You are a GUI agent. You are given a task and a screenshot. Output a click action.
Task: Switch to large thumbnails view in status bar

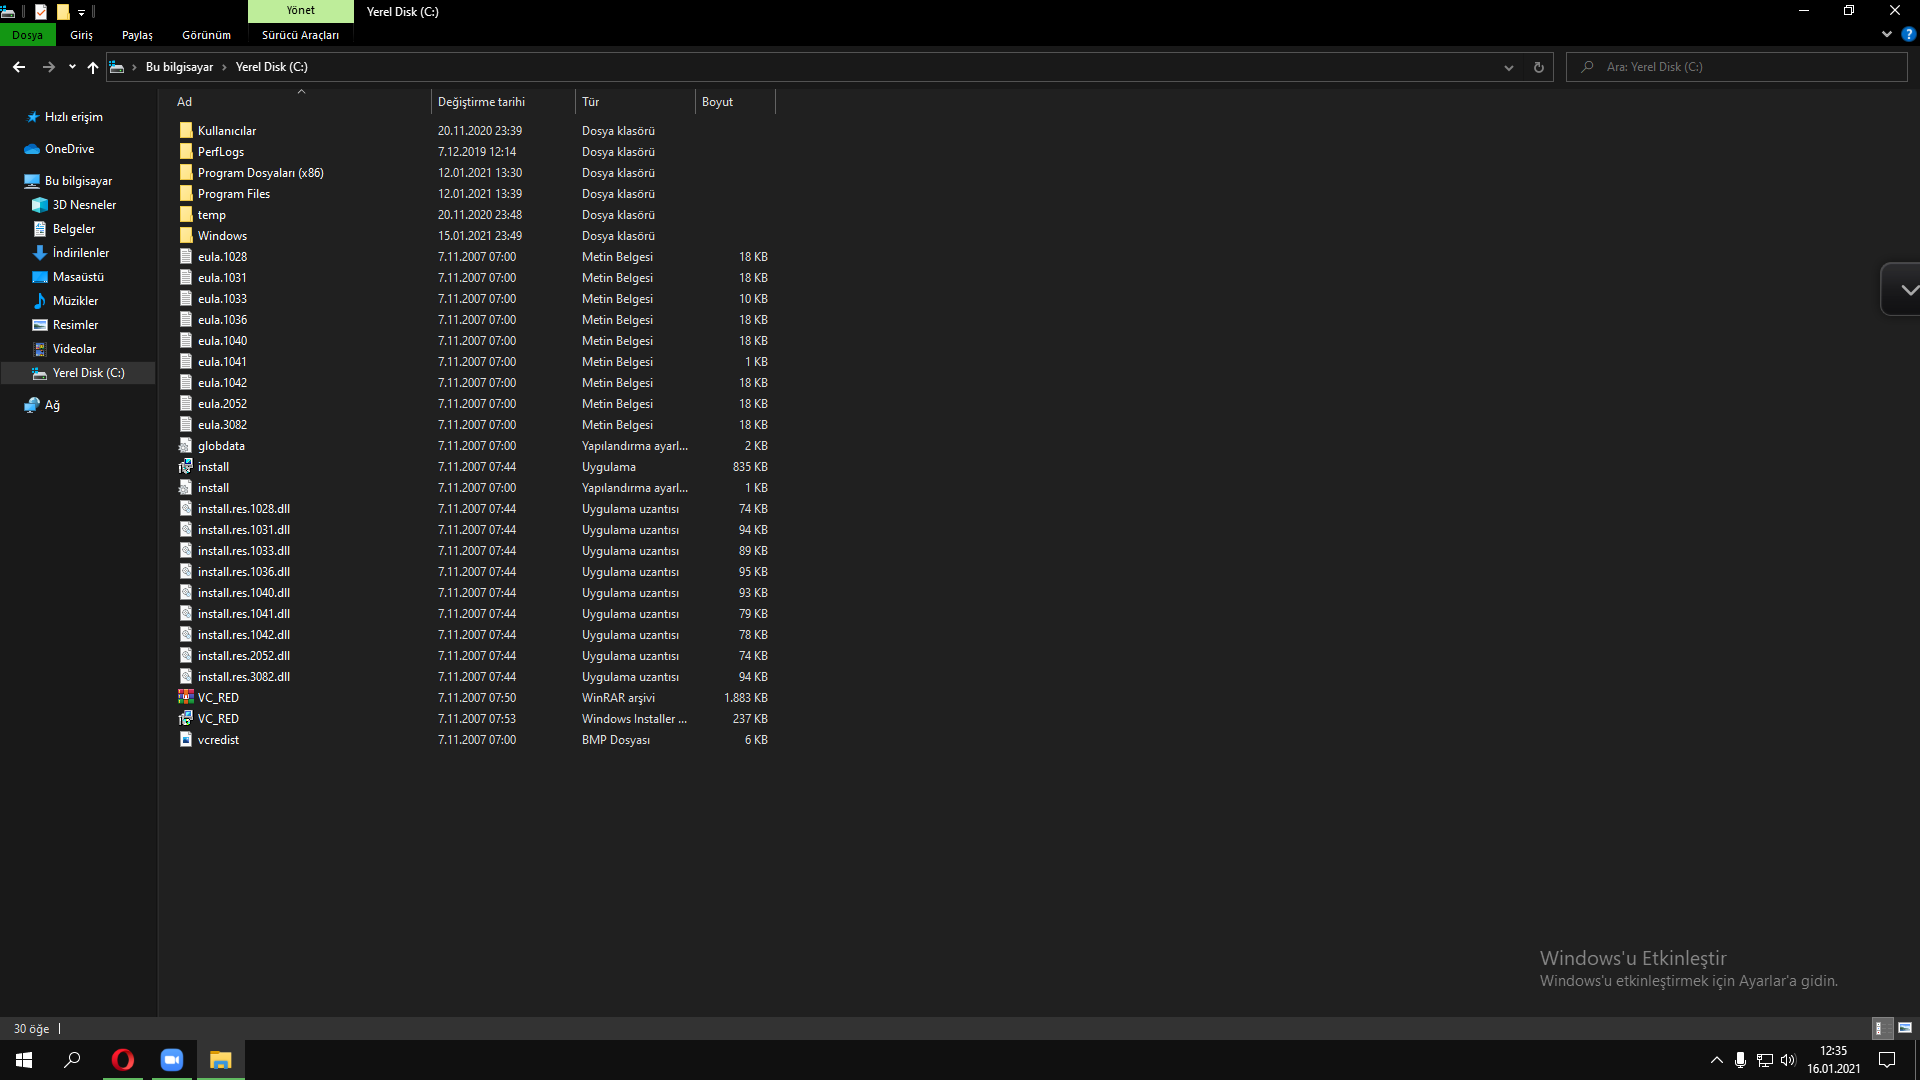pyautogui.click(x=1905, y=1028)
